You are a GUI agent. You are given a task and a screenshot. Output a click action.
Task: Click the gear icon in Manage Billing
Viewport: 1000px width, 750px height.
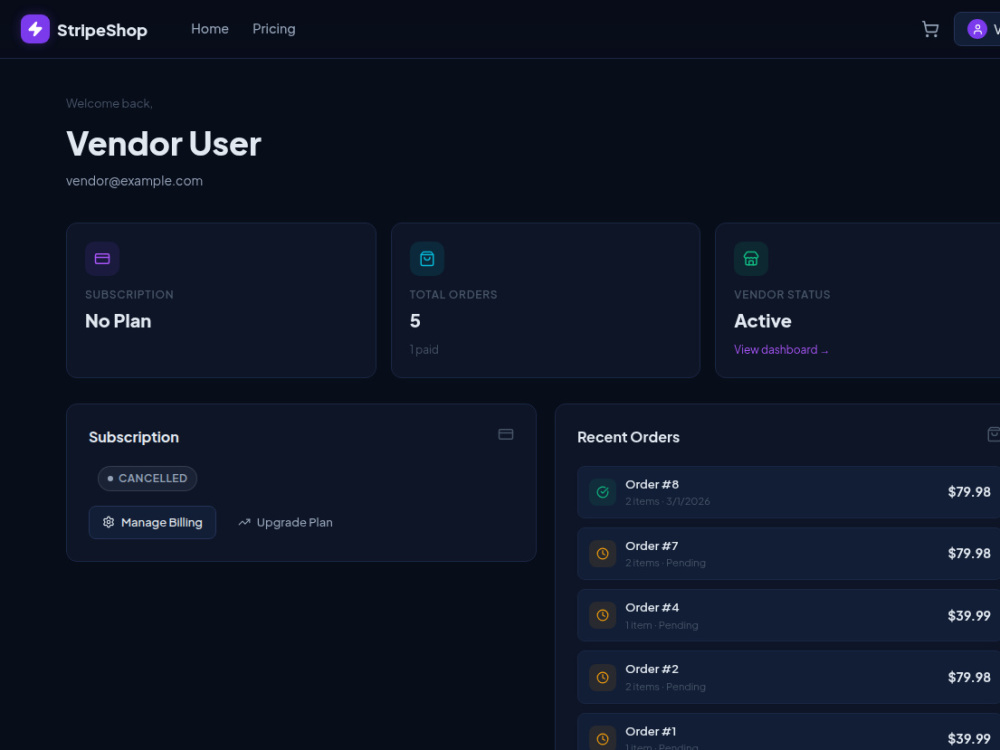click(108, 522)
